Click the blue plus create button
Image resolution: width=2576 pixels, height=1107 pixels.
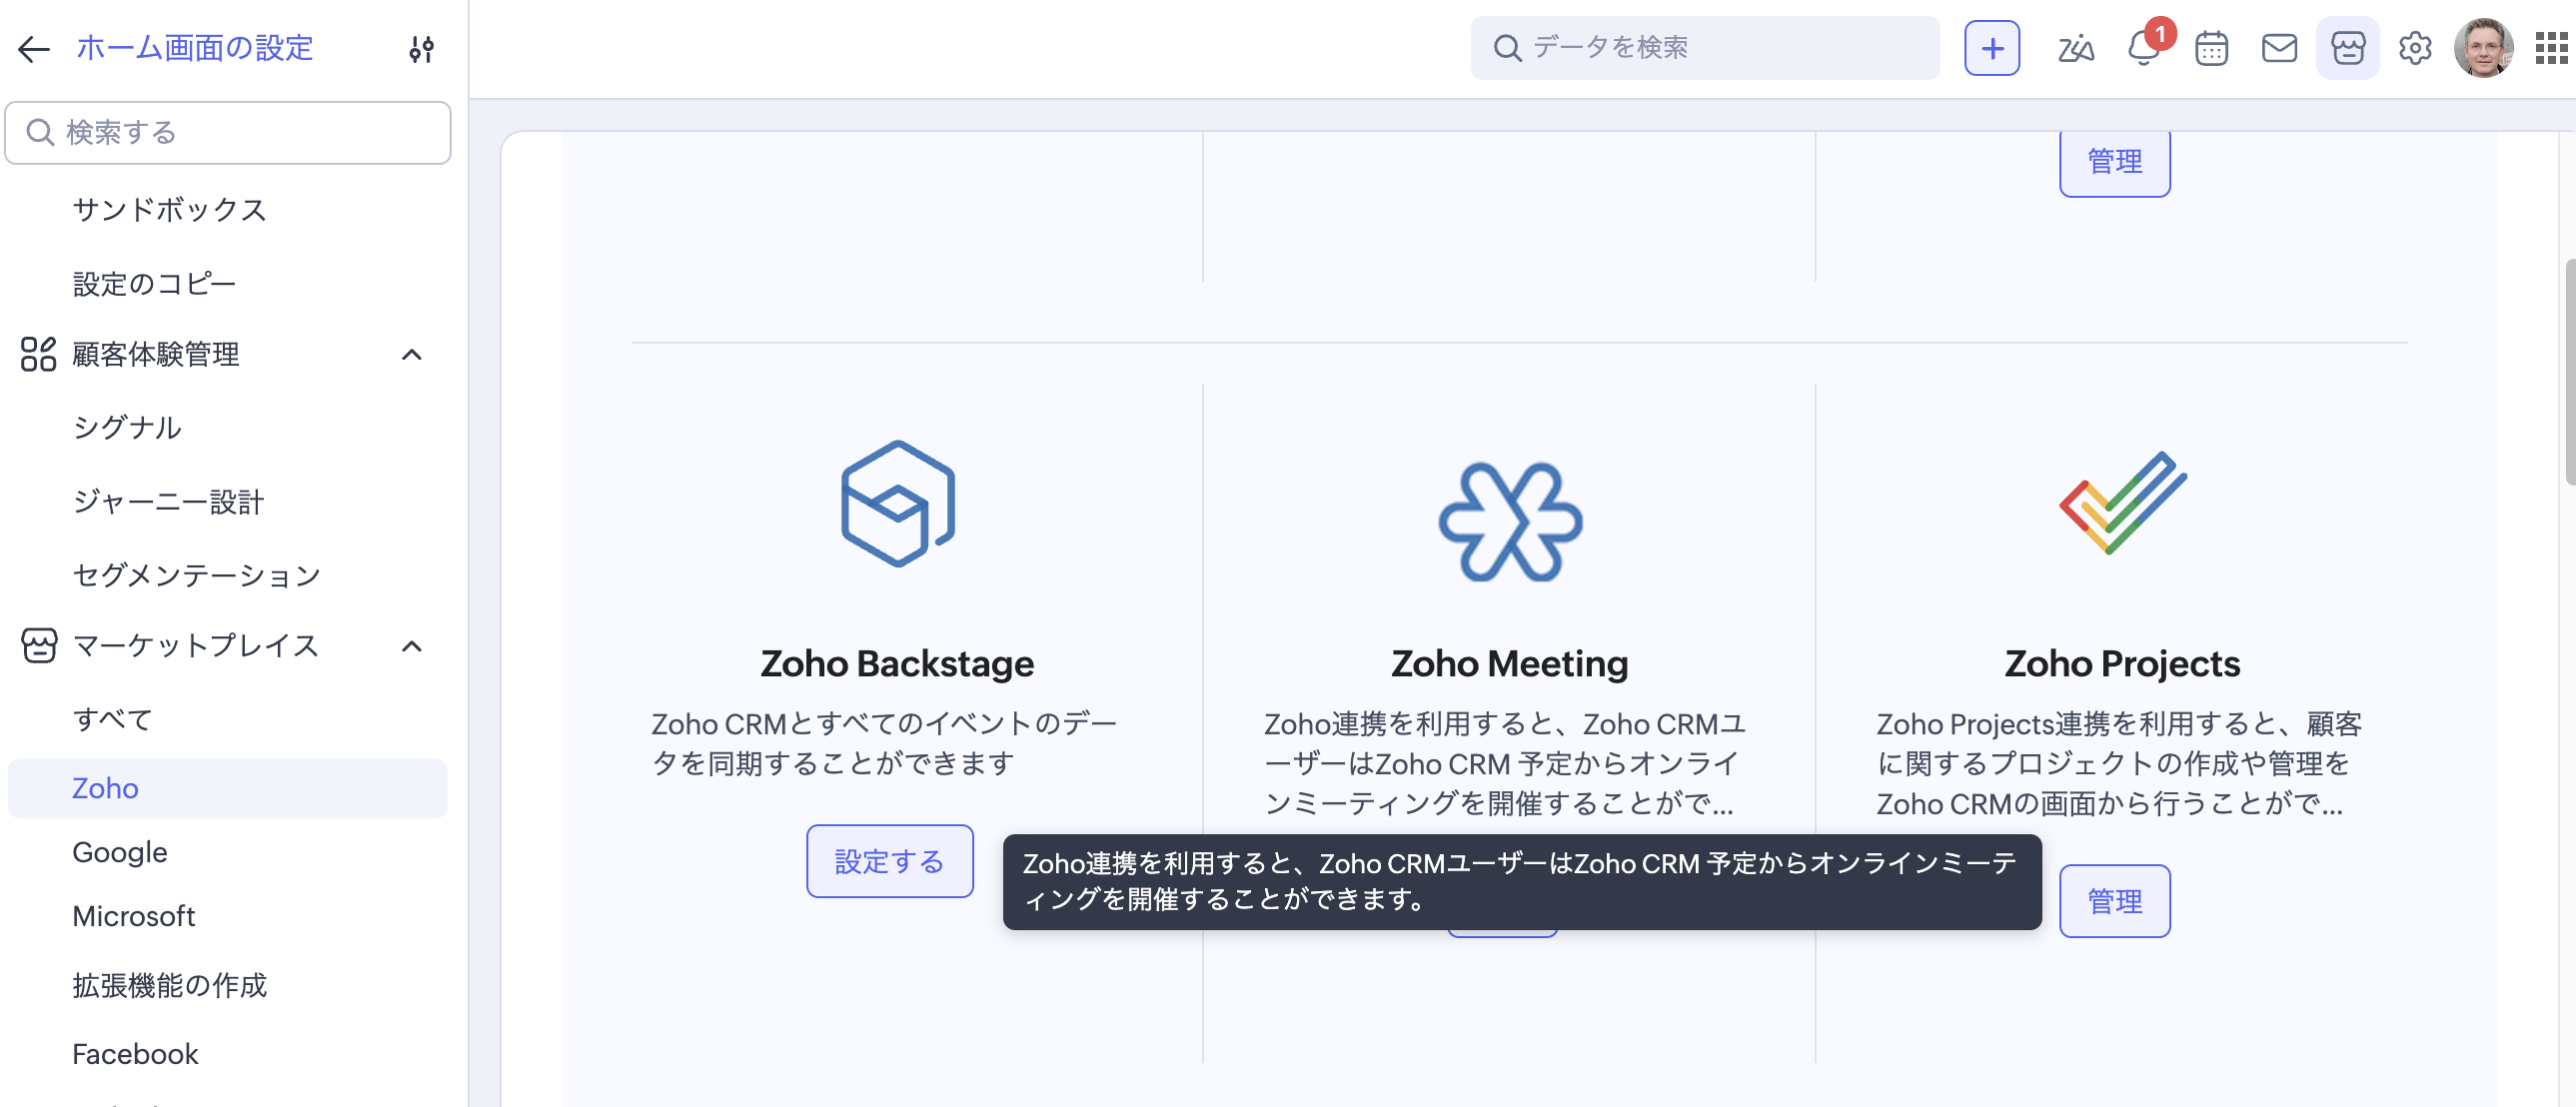1991,48
